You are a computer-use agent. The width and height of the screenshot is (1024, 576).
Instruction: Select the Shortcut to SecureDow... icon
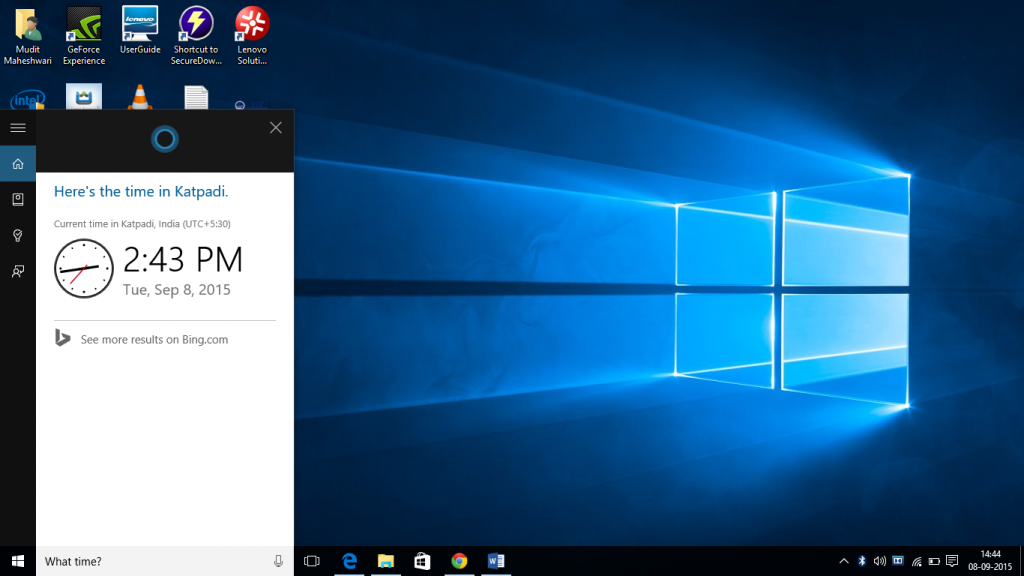point(196,37)
